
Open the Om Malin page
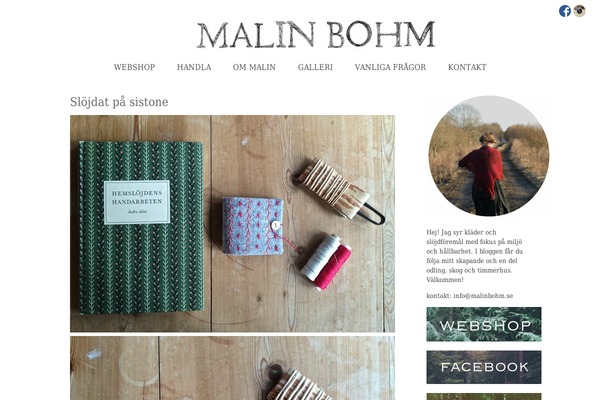pyautogui.click(x=254, y=67)
